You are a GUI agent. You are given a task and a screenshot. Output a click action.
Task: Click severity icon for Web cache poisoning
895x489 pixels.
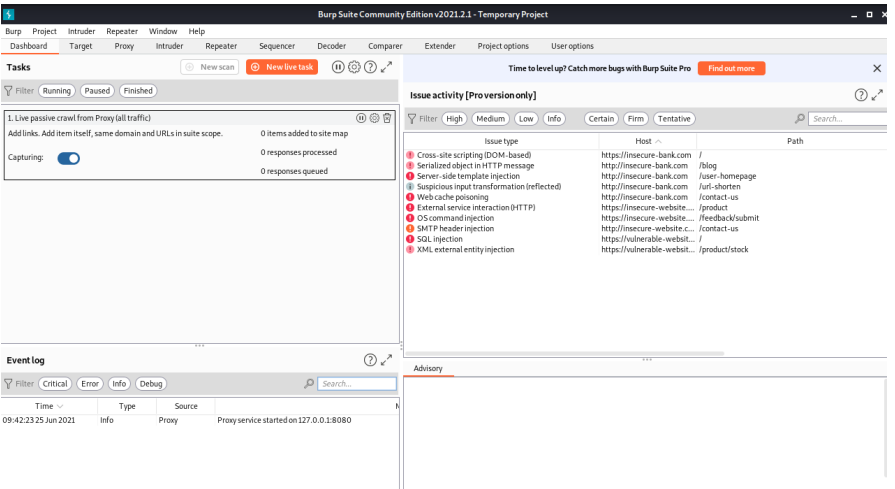[x=410, y=197]
